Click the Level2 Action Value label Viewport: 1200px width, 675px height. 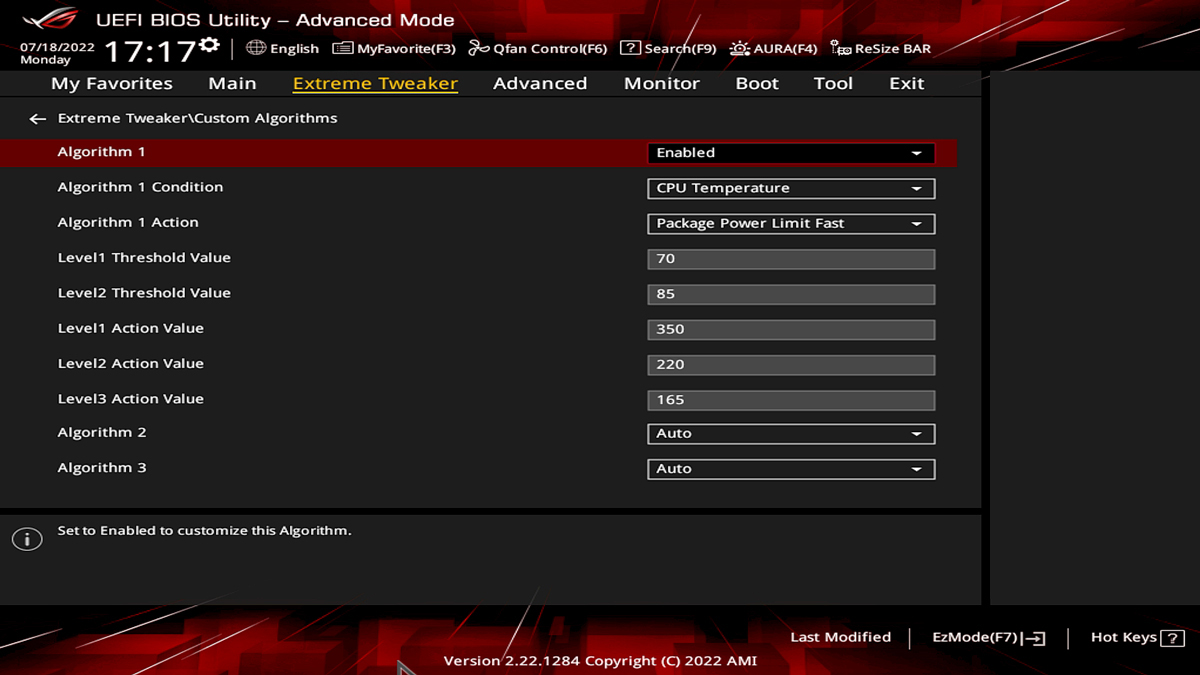coord(131,363)
